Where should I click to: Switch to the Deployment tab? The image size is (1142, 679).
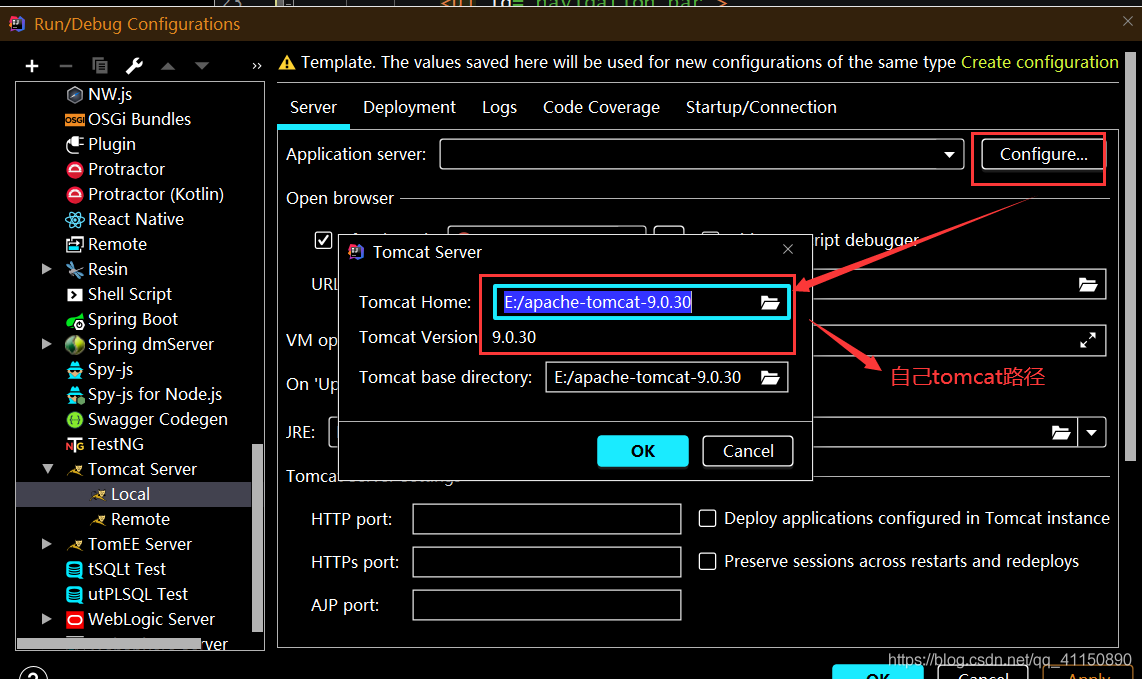[409, 108]
